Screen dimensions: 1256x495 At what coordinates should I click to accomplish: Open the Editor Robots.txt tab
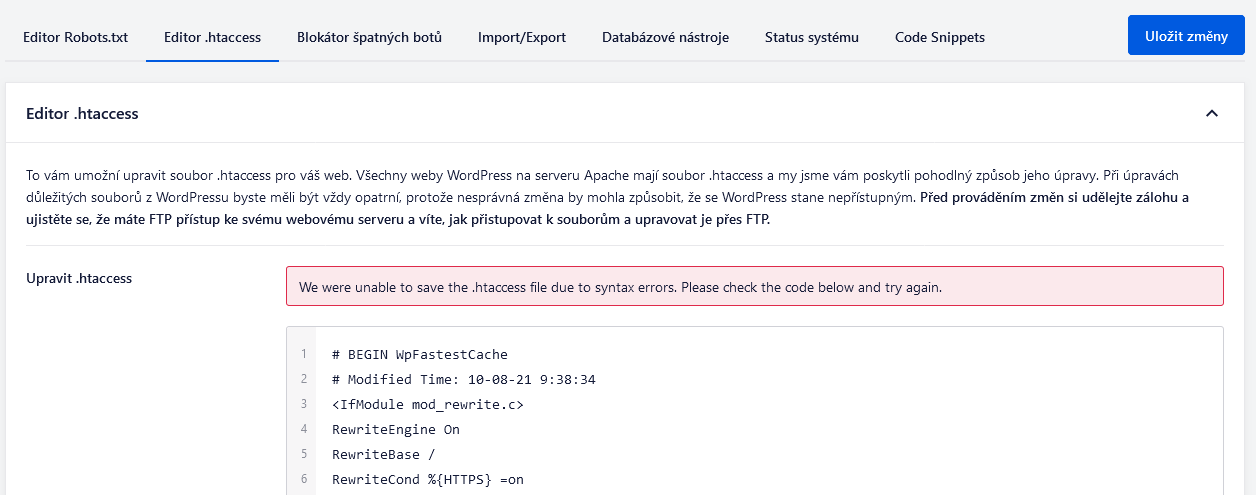click(x=75, y=37)
